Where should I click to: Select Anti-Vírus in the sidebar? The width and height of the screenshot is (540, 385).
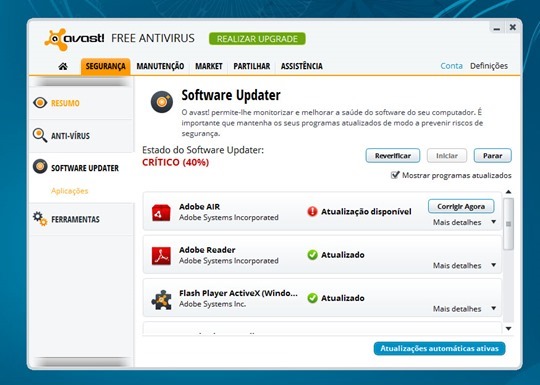[81, 136]
